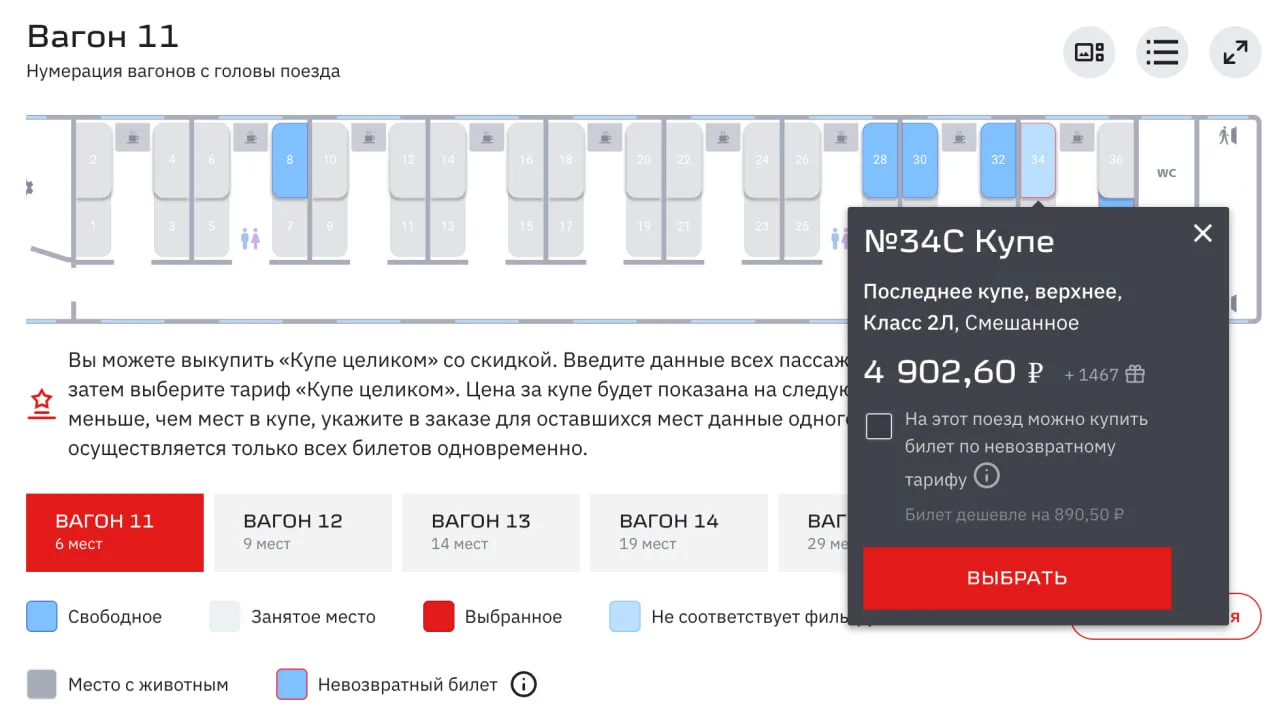Show info for Невозвратный билет legend entry
This screenshot has width=1280, height=726.
[524, 685]
